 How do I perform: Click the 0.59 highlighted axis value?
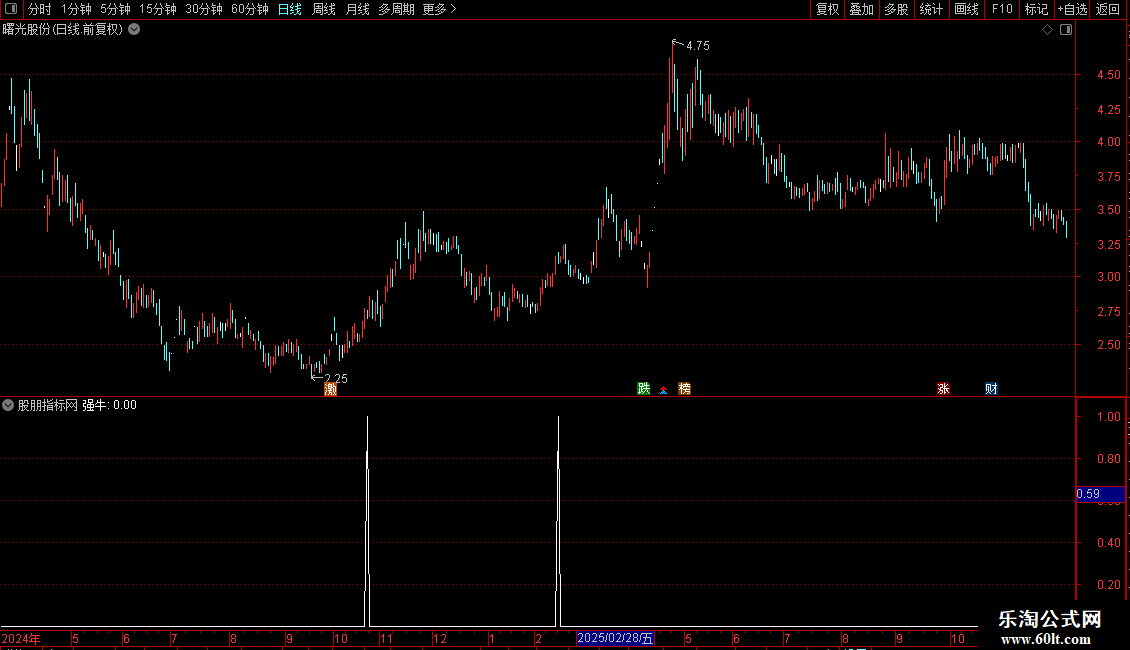click(1100, 494)
